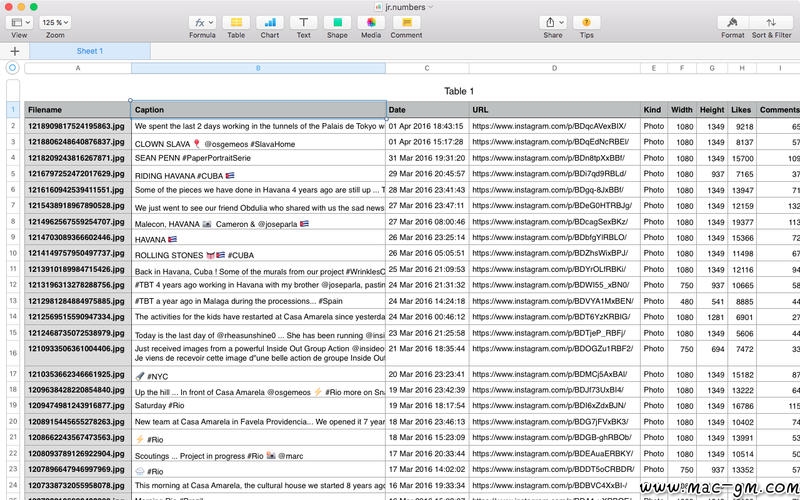Click the jr.numbers window title

coord(406,7)
